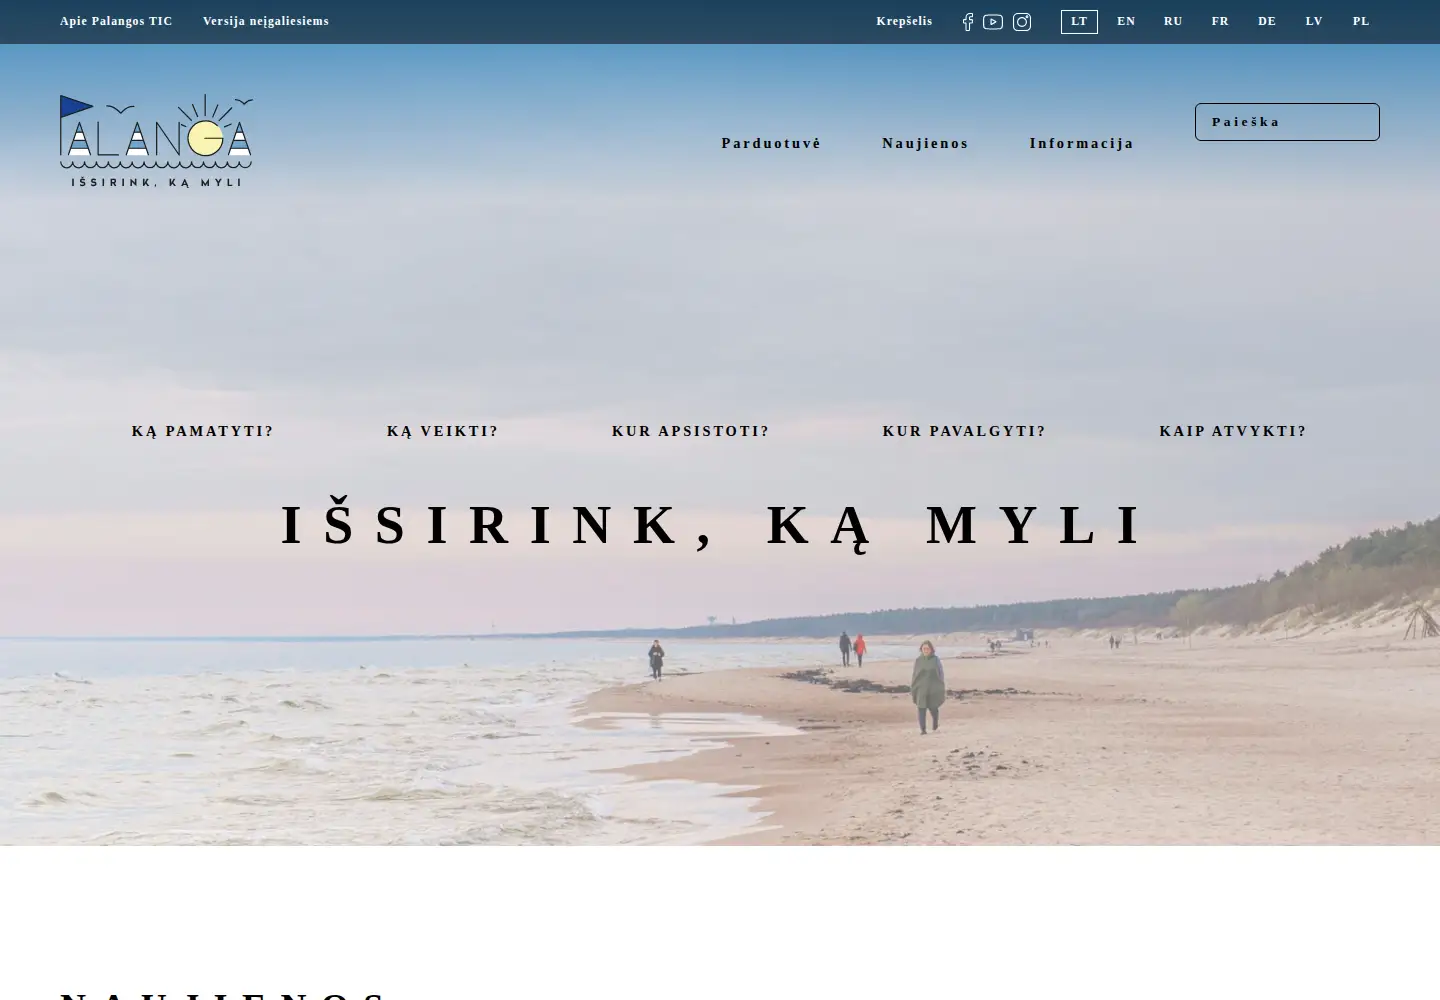Select the KUR APSISTOTI? section
This screenshot has width=1440, height=1000.
pos(691,431)
